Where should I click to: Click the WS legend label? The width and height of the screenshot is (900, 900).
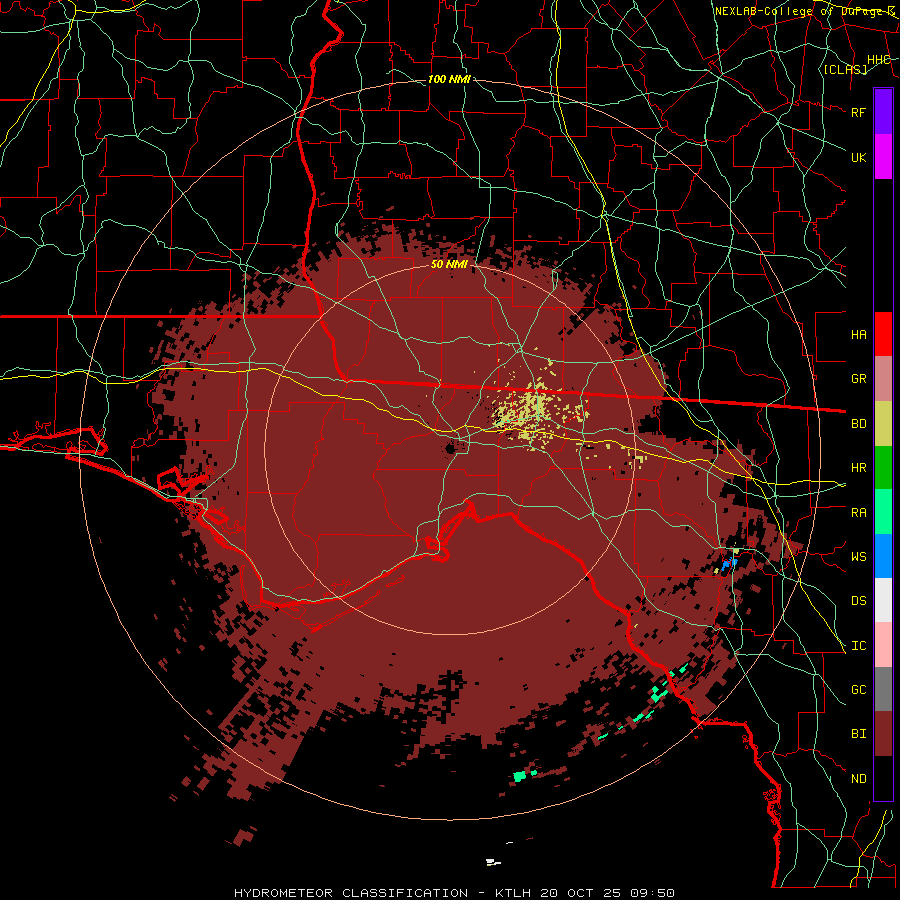[x=858, y=556]
